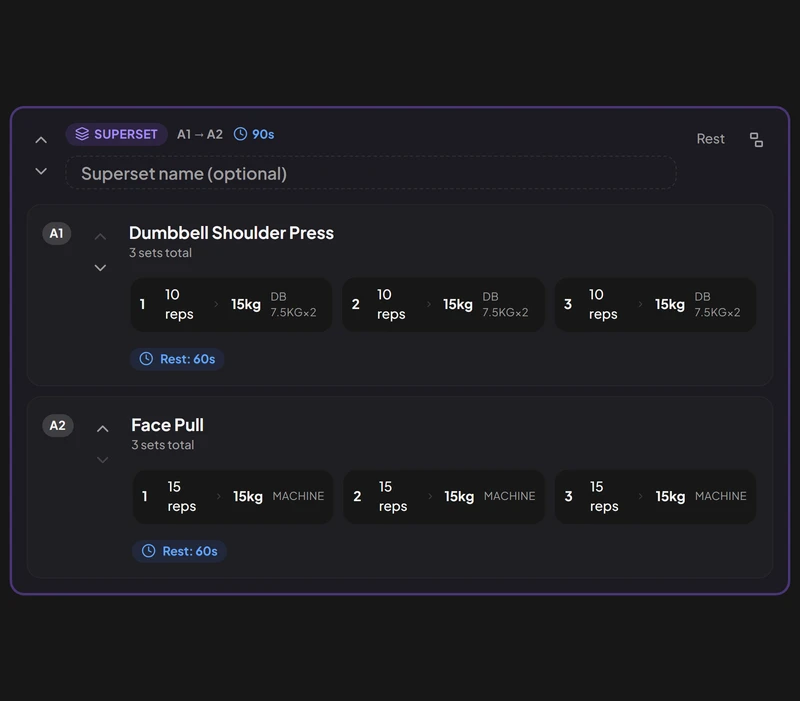Move superset up with top chevron

[x=41, y=140]
